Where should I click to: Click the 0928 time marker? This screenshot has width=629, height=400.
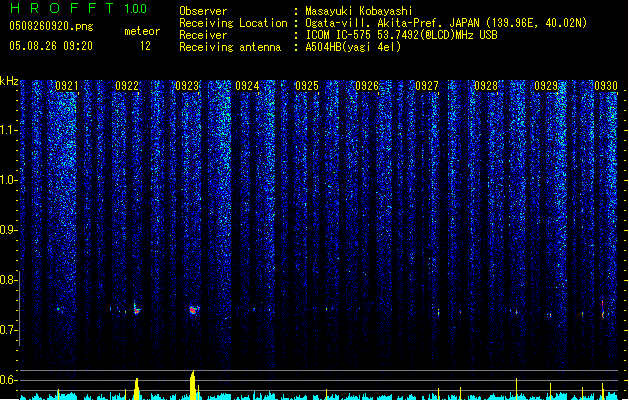(486, 86)
